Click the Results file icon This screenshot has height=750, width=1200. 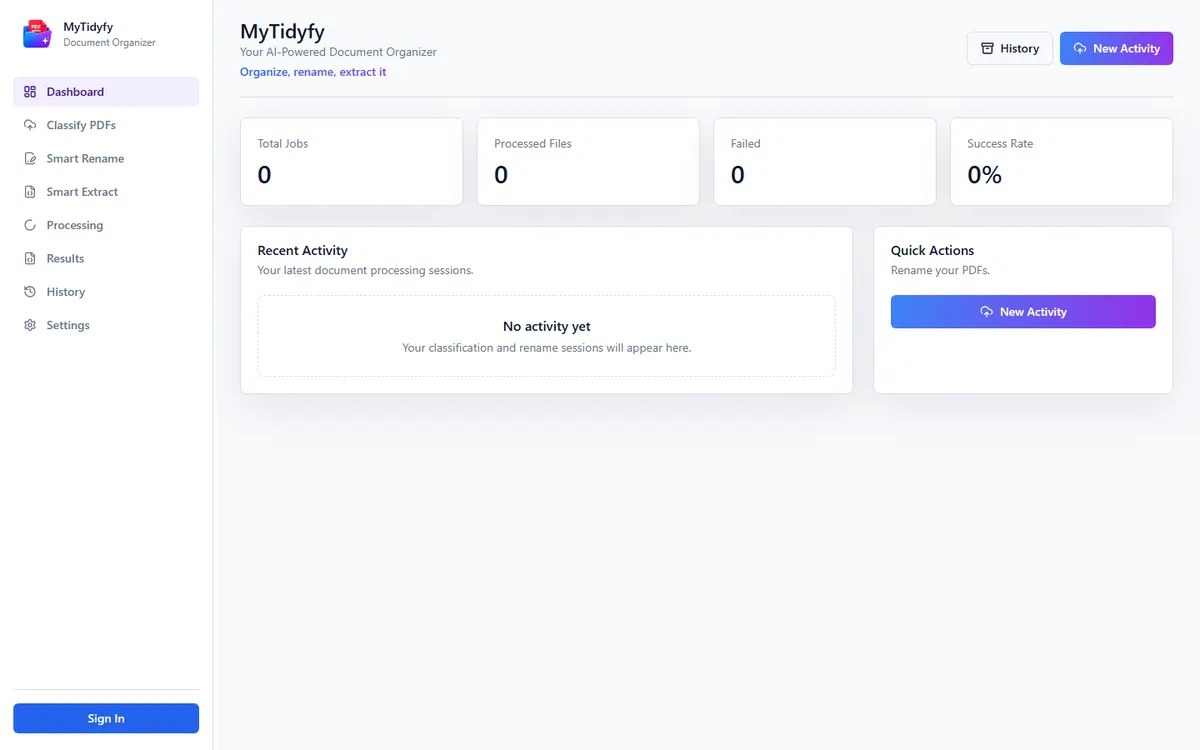click(x=30, y=259)
